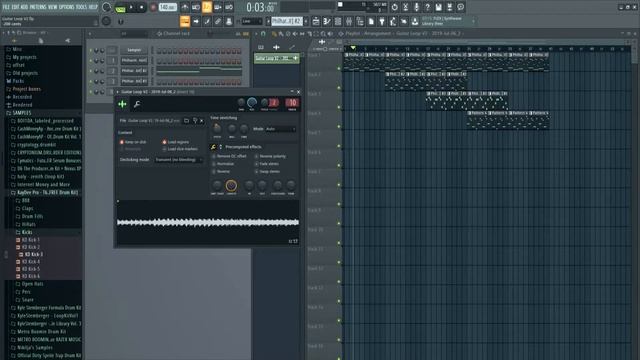The height and width of the screenshot is (360, 640).
Task: Click the save disk icon top toolbar
Action: pyautogui.click(x=438, y=7)
